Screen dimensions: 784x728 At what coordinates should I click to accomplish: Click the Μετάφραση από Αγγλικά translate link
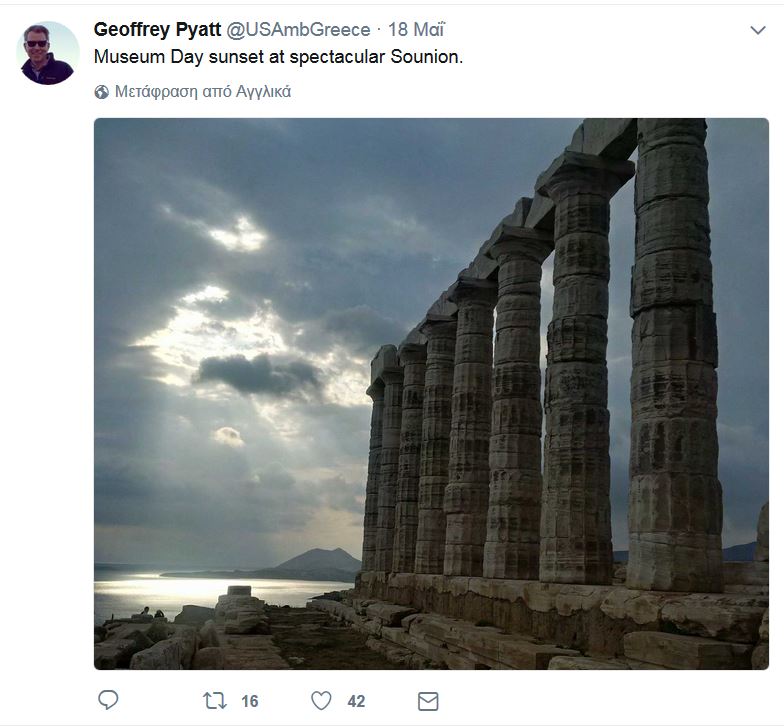pos(203,92)
